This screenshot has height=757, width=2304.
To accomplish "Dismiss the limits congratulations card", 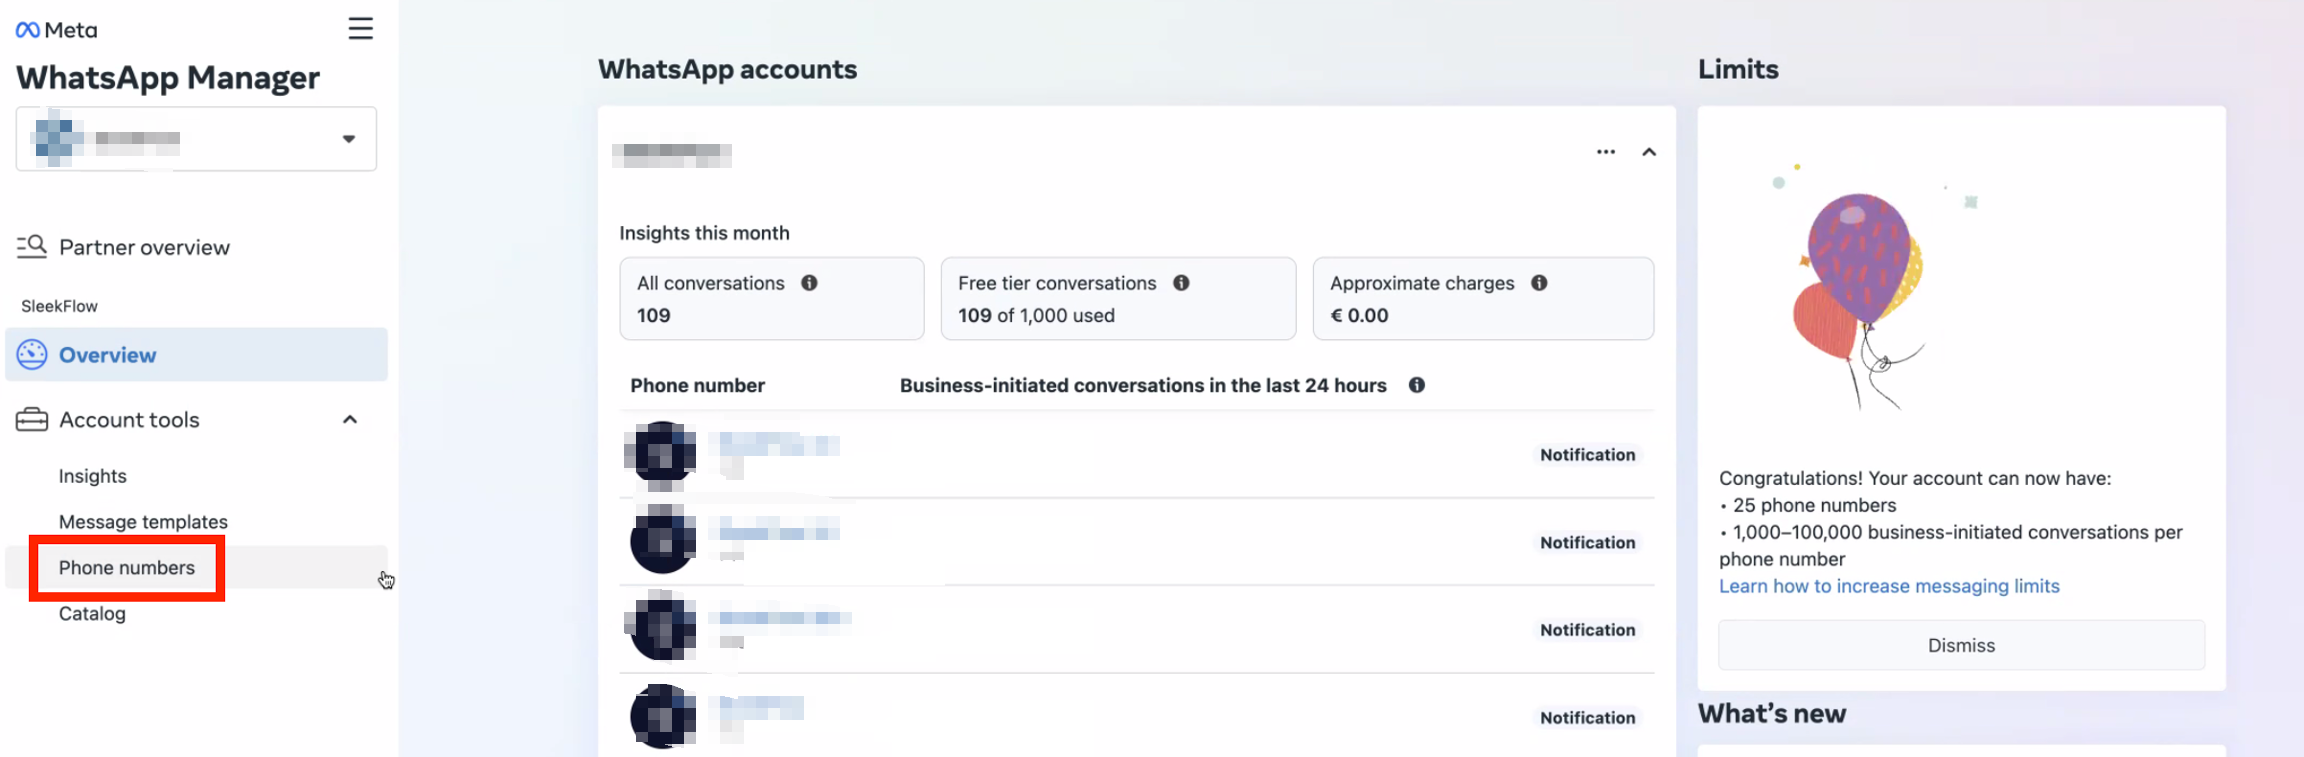I will [x=1961, y=645].
